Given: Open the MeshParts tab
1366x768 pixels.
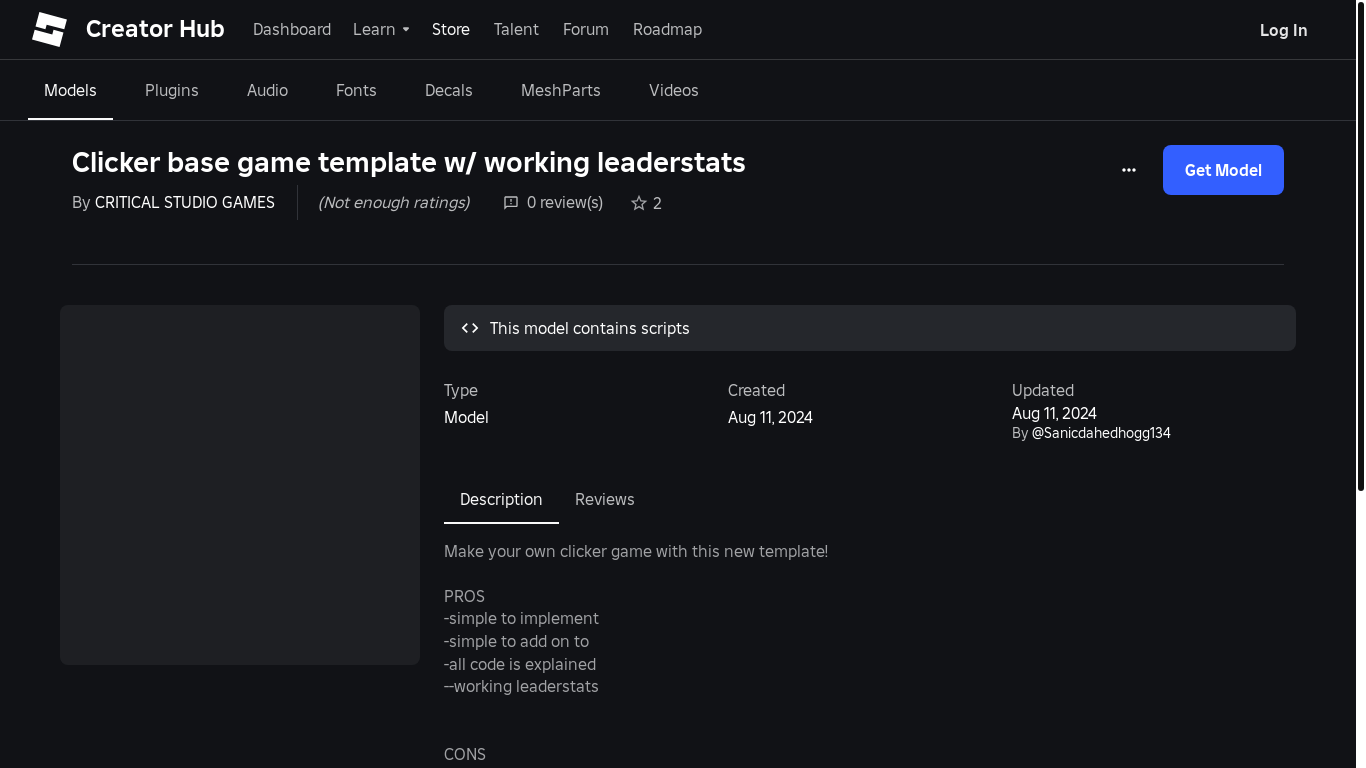Looking at the screenshot, I should (561, 90).
